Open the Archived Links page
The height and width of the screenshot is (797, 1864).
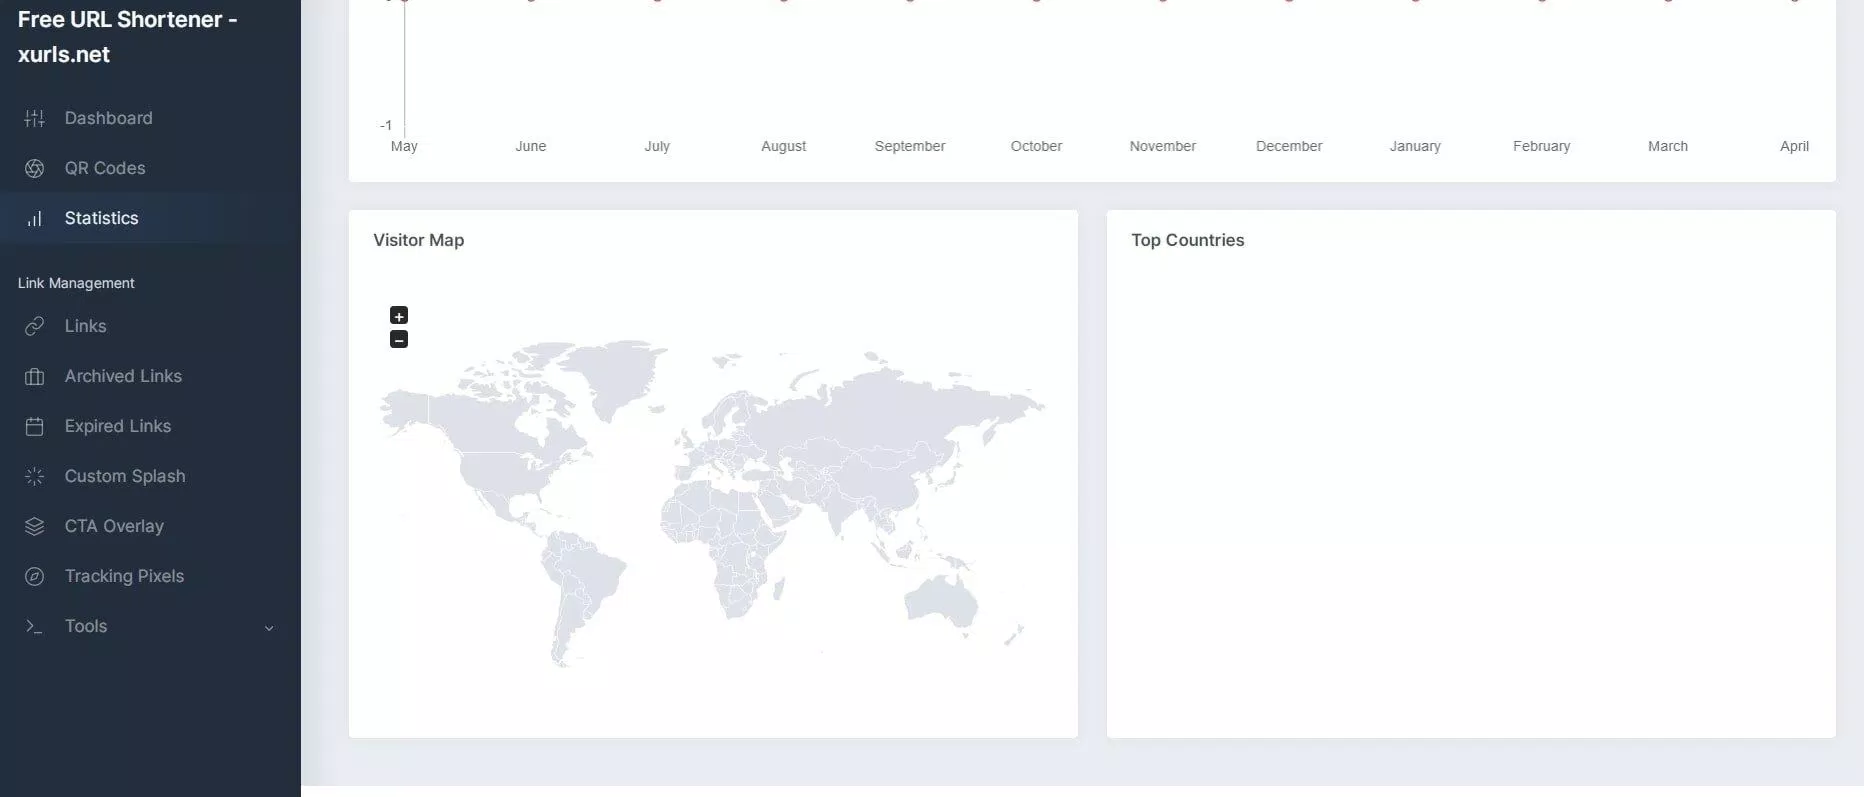(x=123, y=376)
